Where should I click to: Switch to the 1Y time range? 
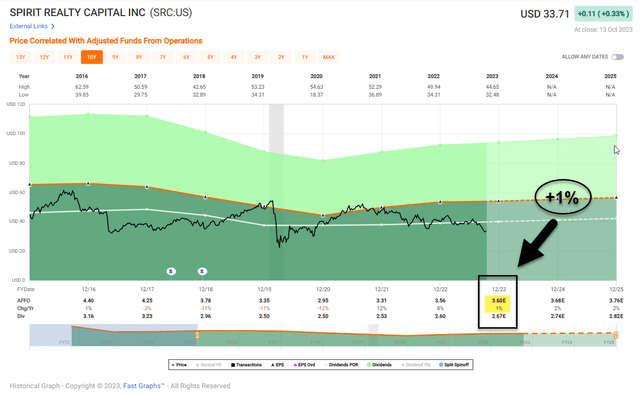coord(304,57)
